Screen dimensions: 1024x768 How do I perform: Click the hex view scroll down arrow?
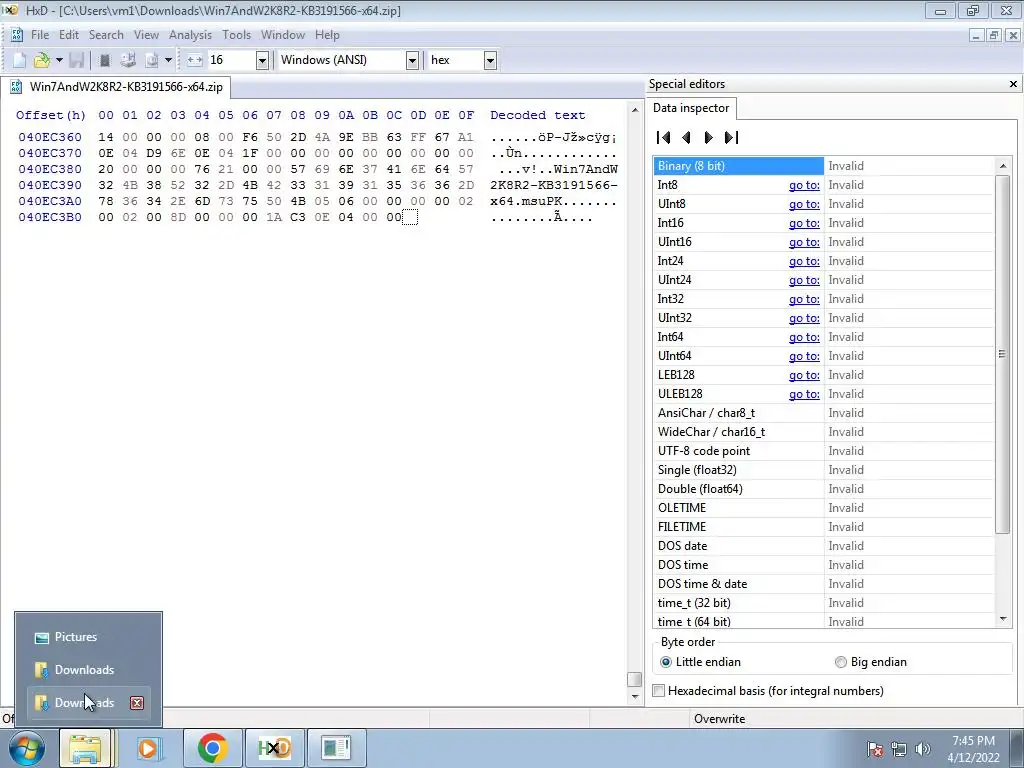coord(635,696)
